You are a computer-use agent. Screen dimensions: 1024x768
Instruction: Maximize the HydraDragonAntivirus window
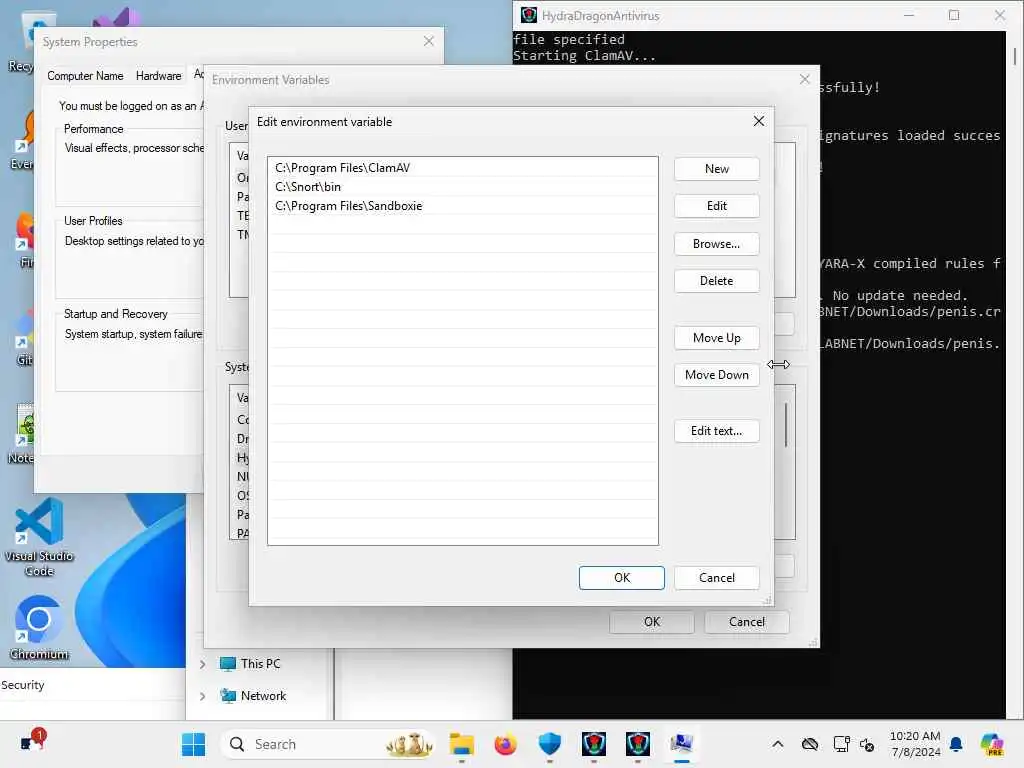pyautogui.click(x=954, y=15)
